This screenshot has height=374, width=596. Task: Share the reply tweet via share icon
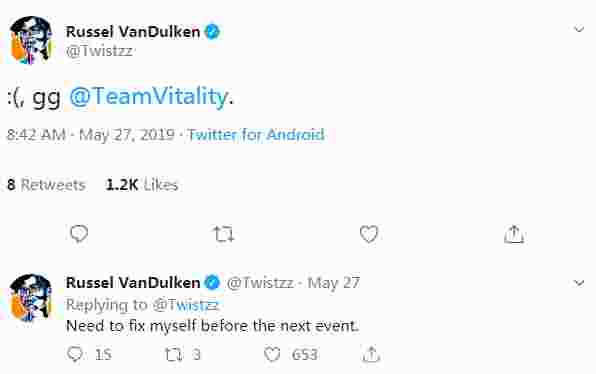tap(371, 354)
